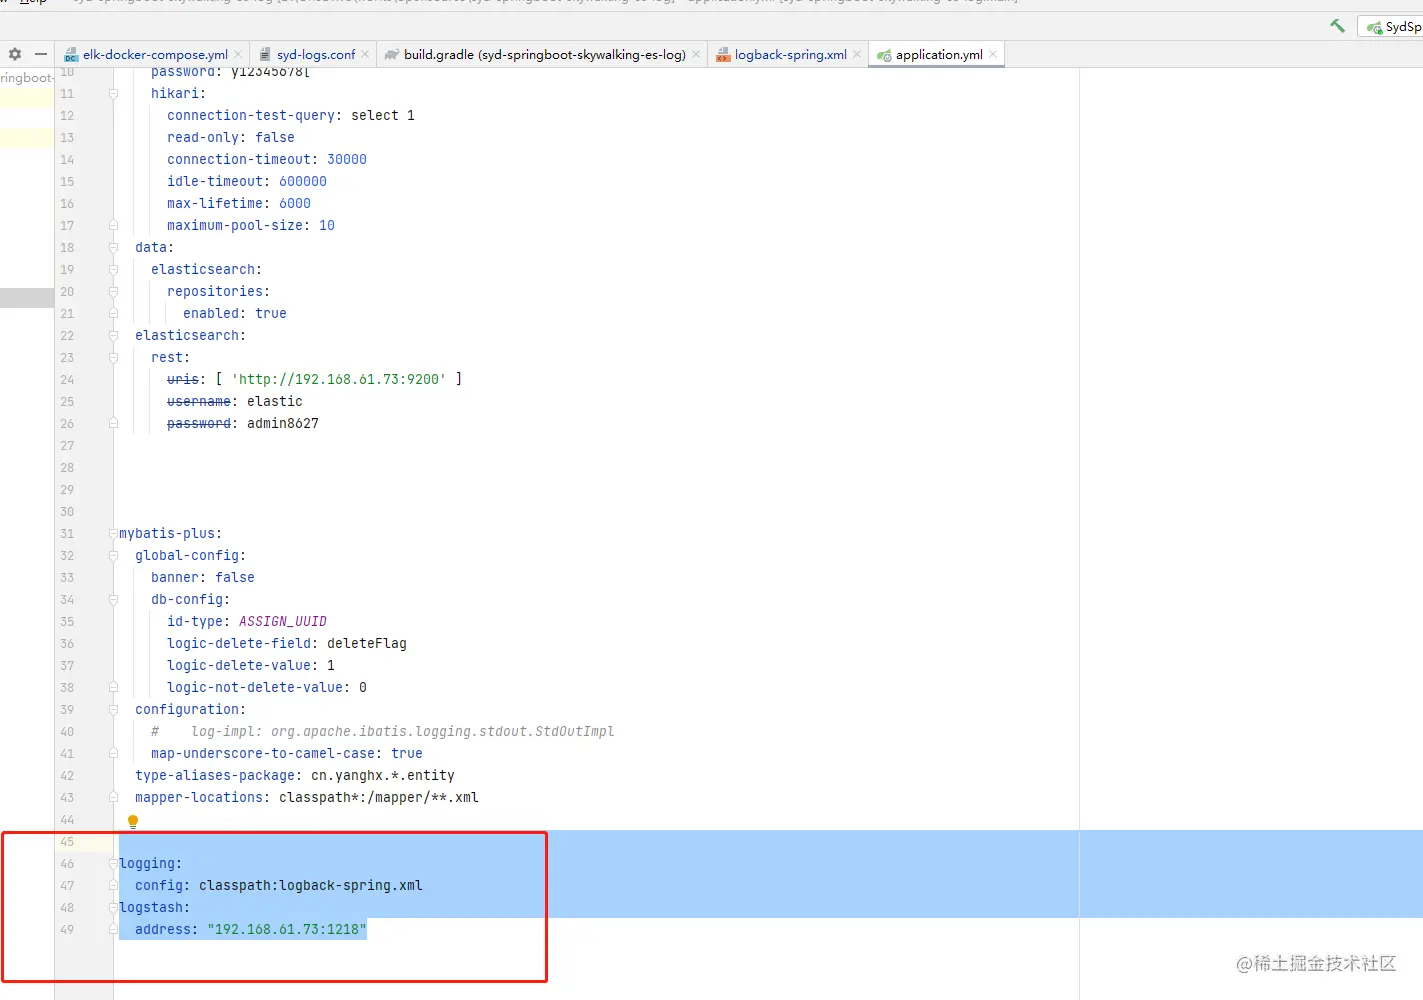Fold the repositories block in the gutter
Screen dimensions: 1423x1000
(x=113, y=292)
